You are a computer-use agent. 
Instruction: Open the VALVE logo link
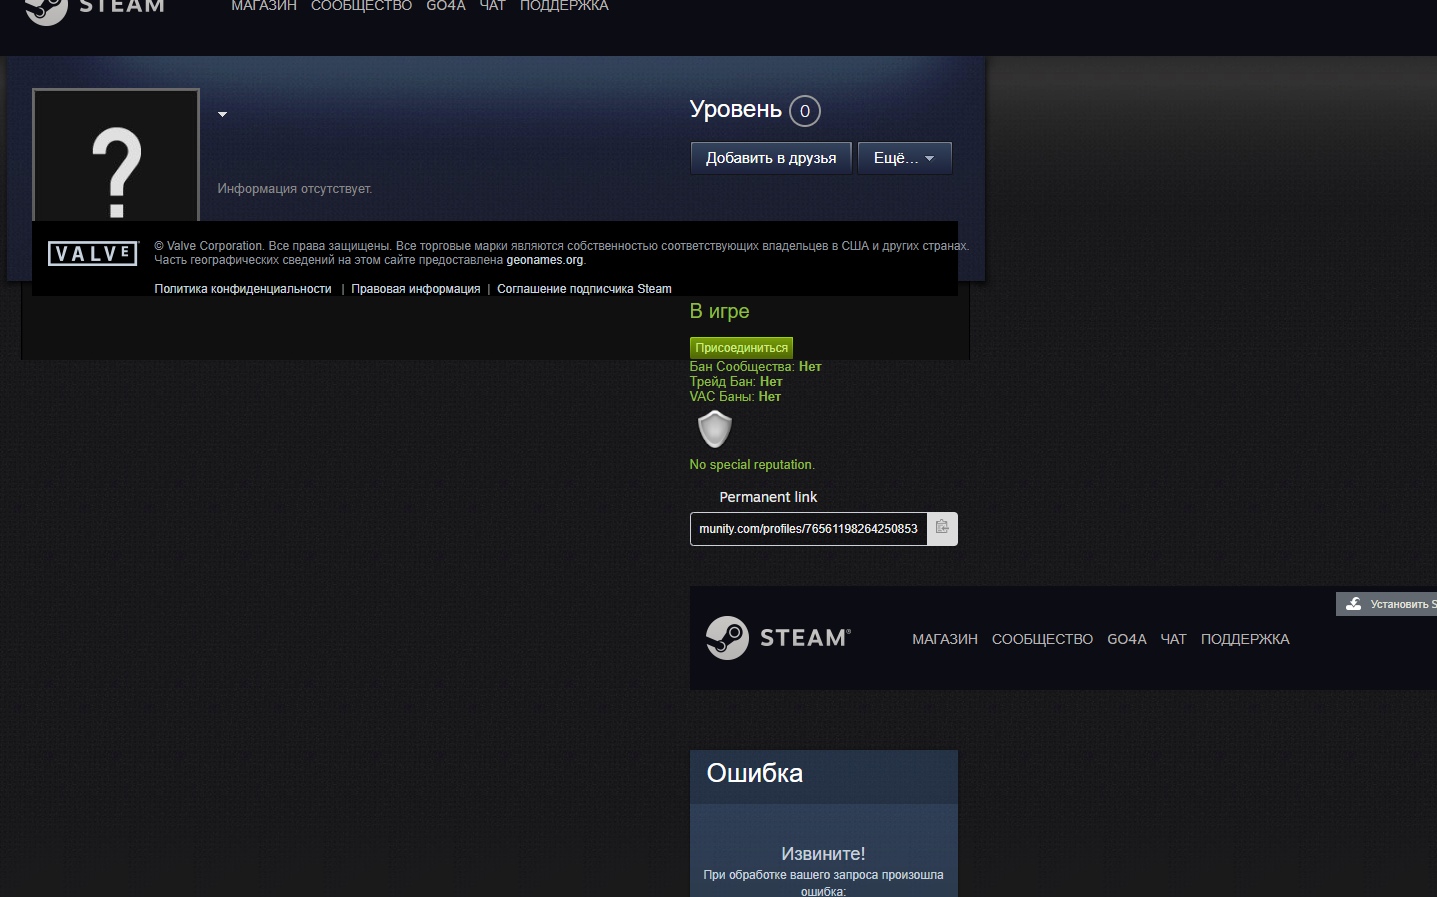point(93,254)
